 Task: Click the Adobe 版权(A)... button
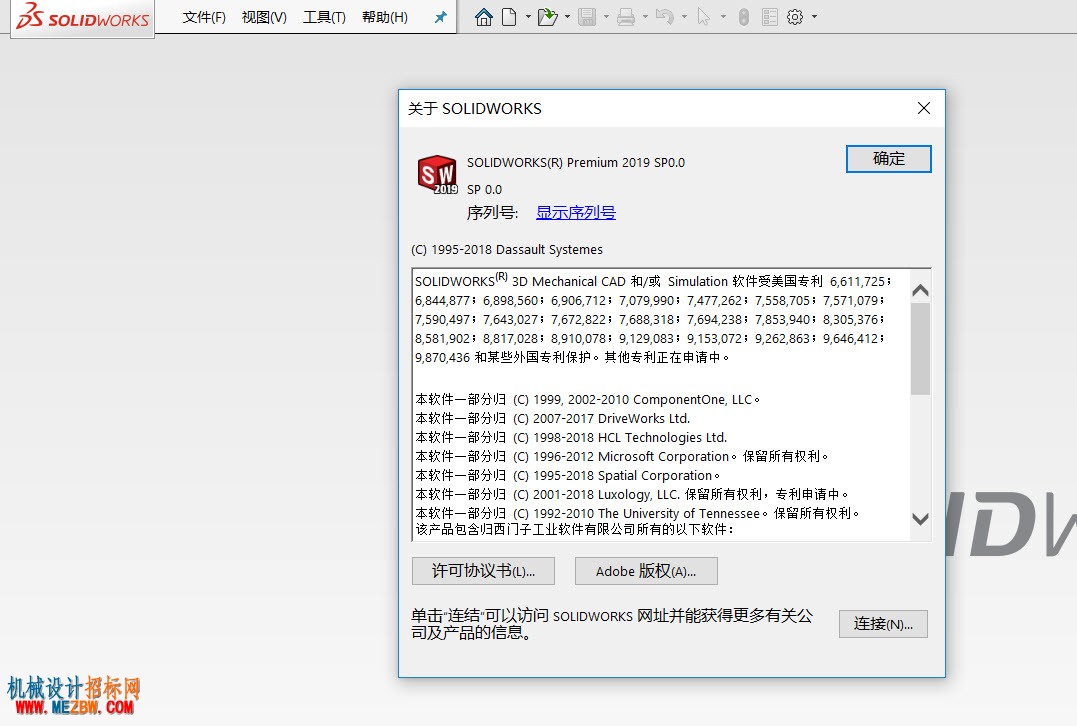(646, 571)
